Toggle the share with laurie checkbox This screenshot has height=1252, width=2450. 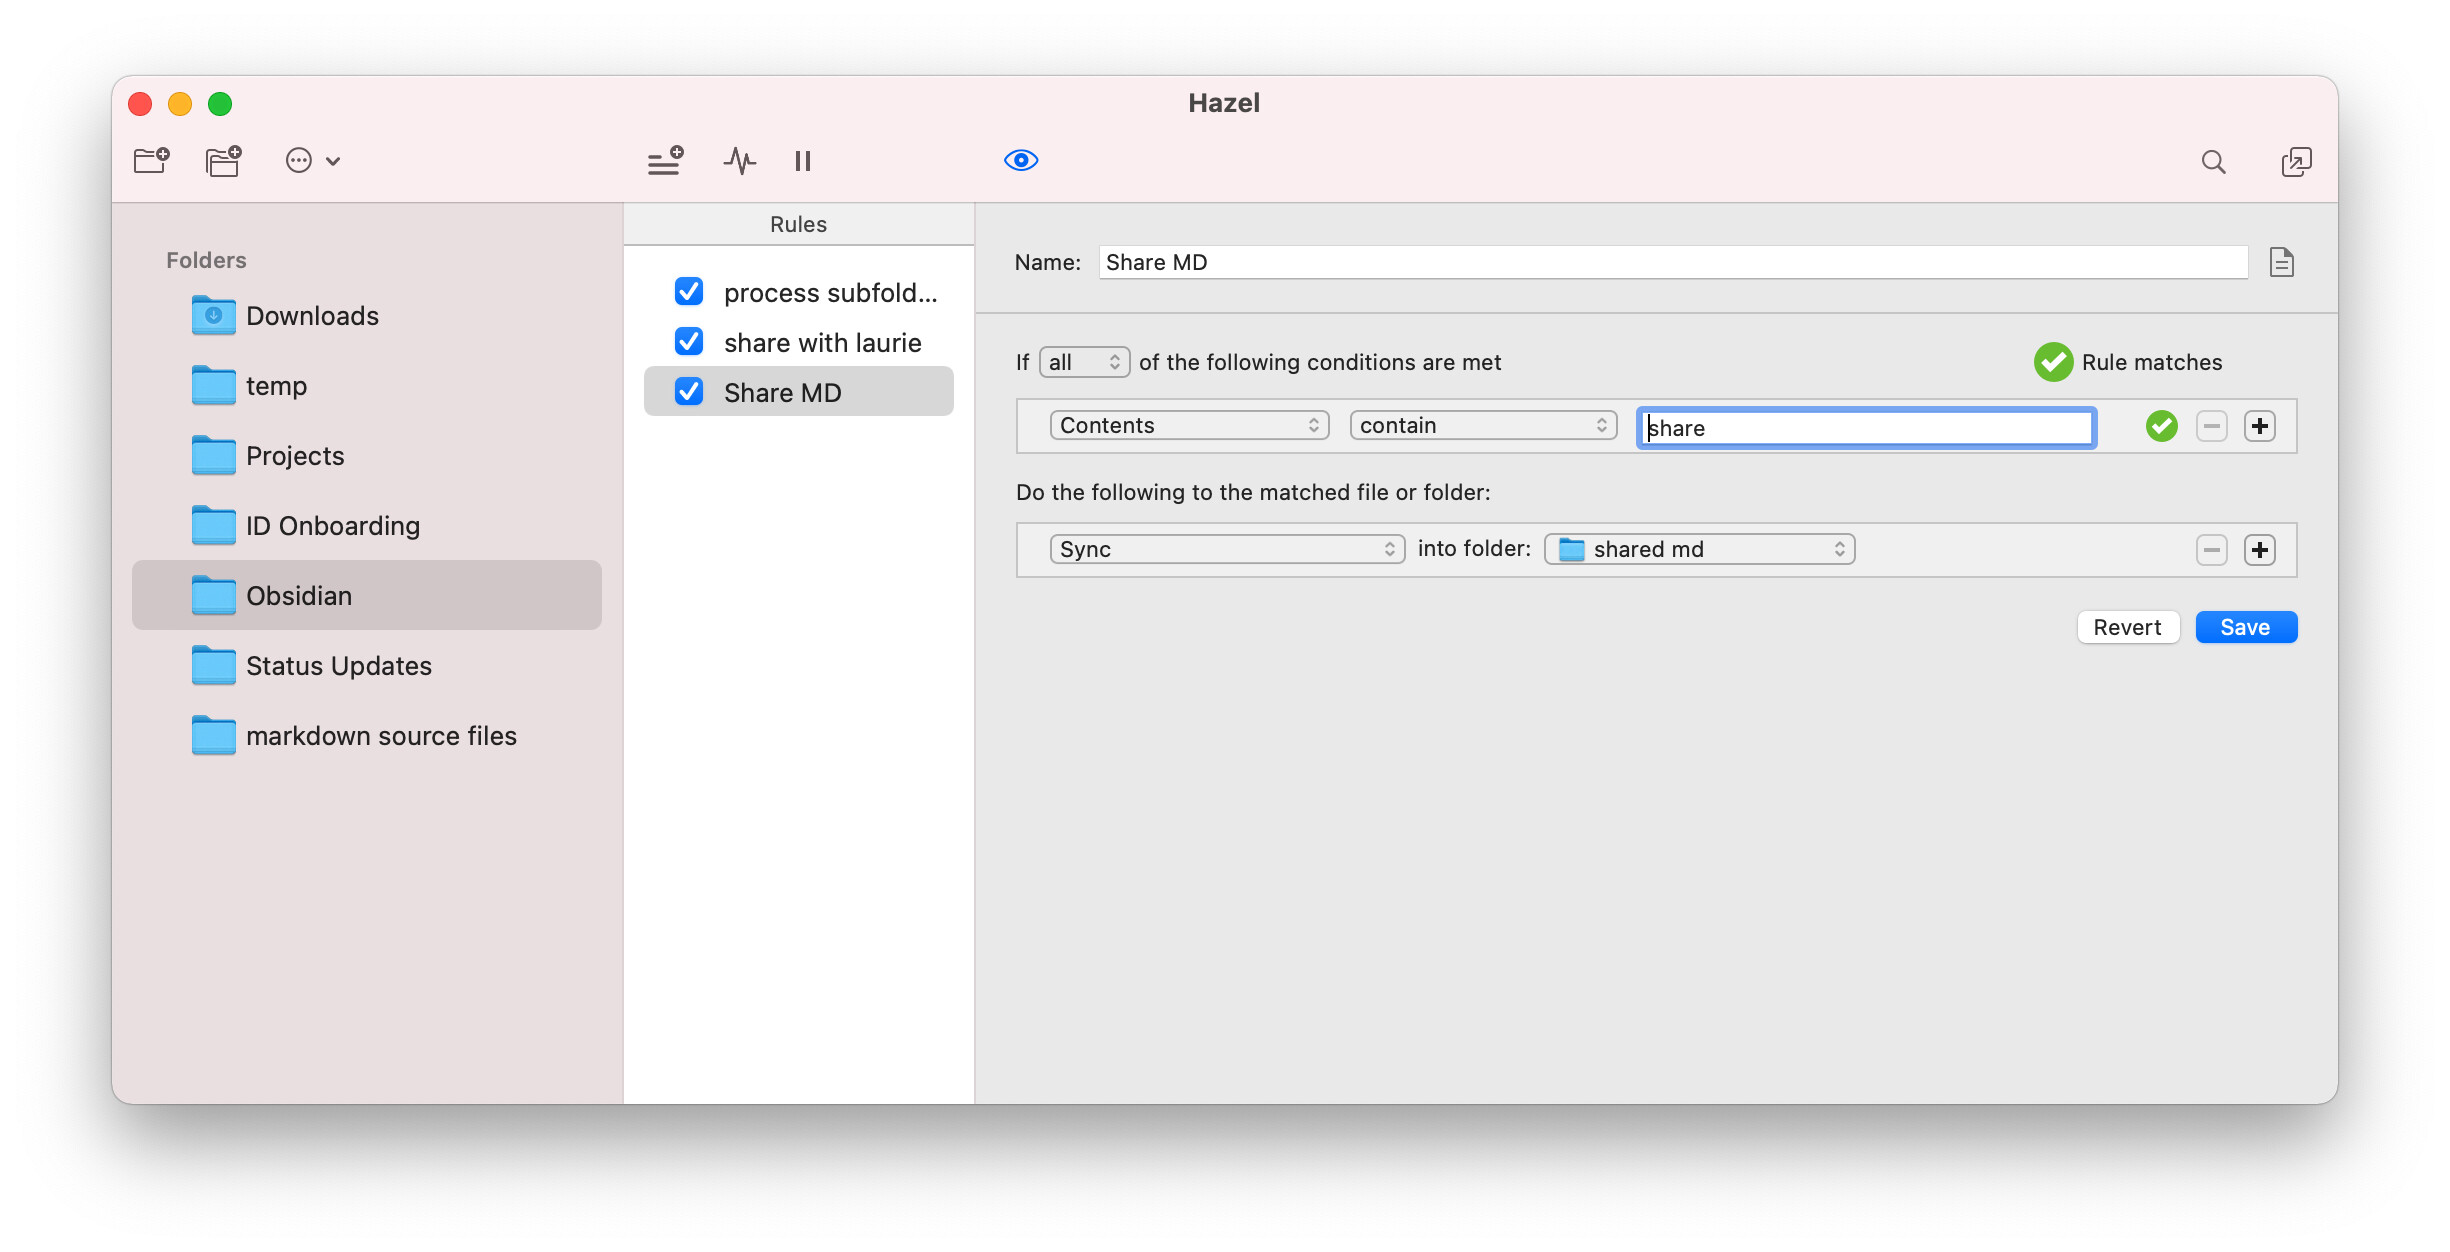click(689, 341)
